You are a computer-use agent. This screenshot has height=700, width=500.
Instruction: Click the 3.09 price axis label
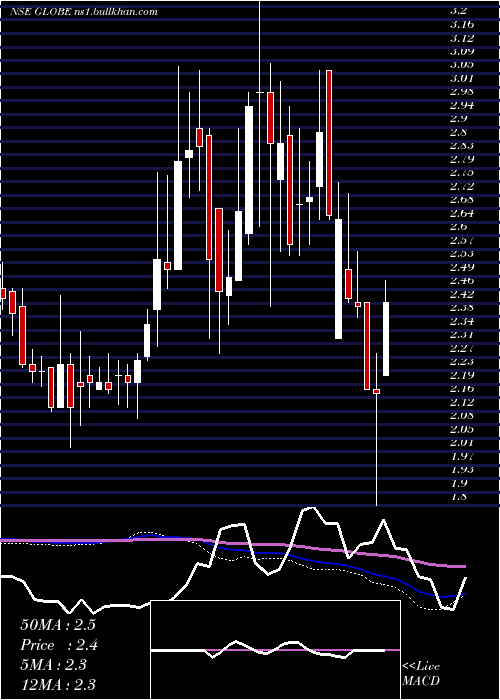(462, 51)
